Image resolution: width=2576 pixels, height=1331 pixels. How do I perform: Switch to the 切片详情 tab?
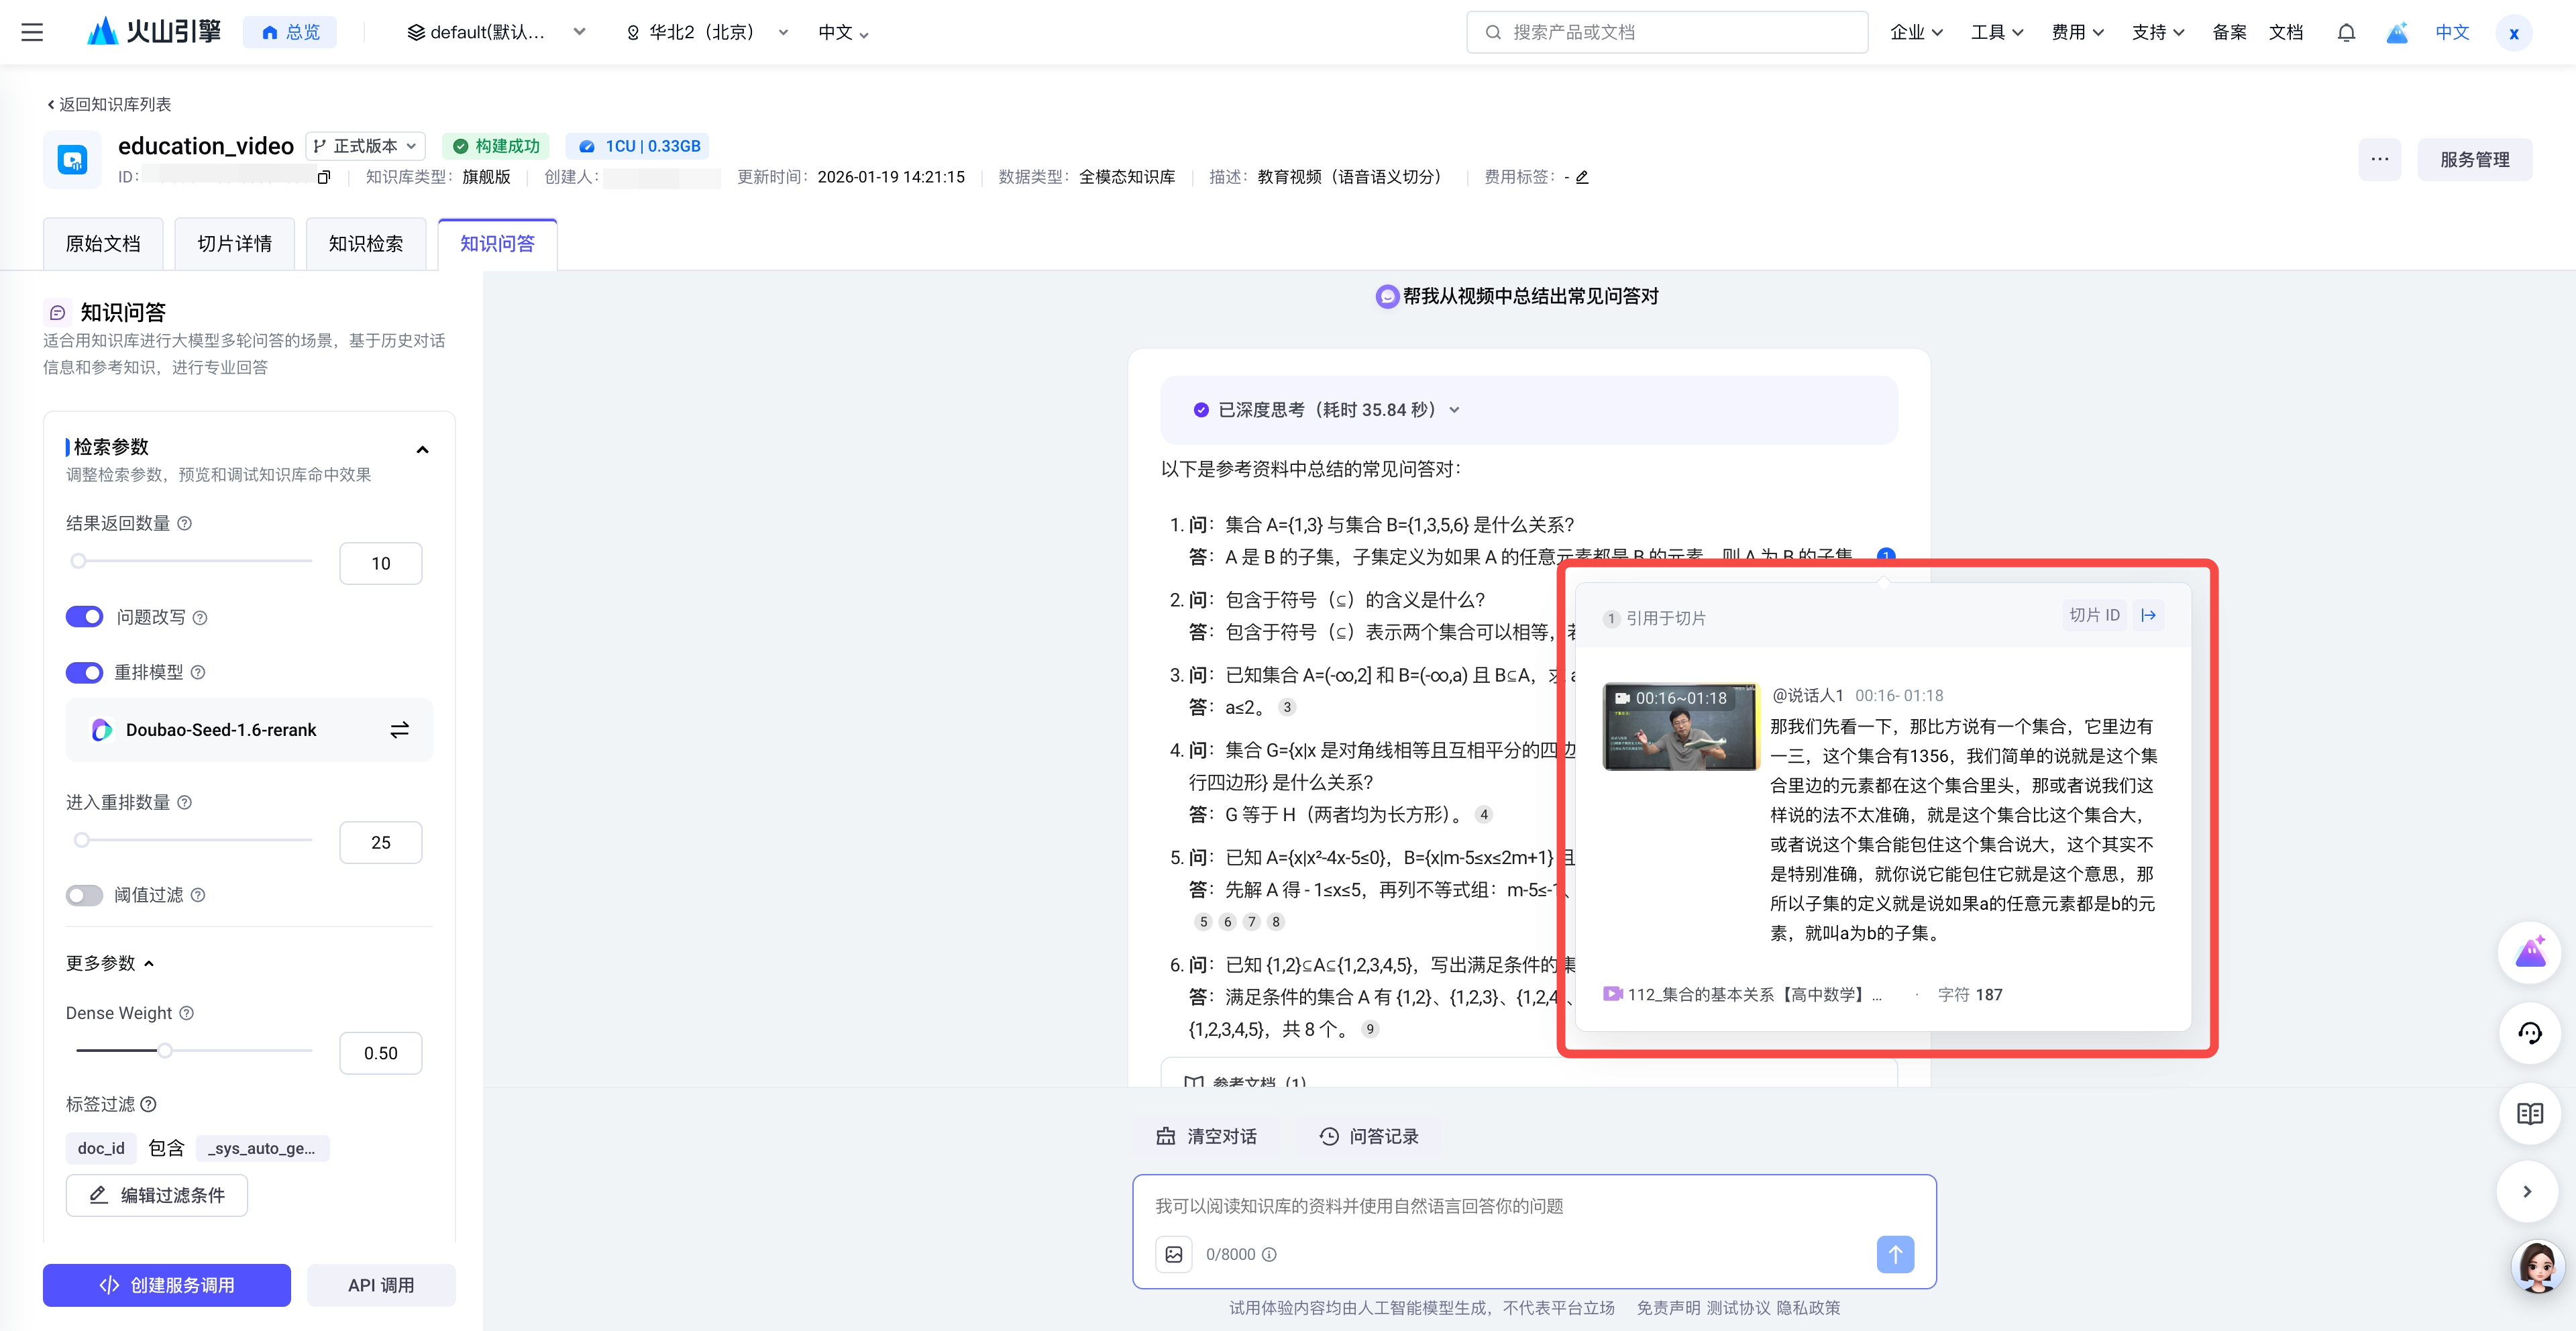tap(234, 244)
